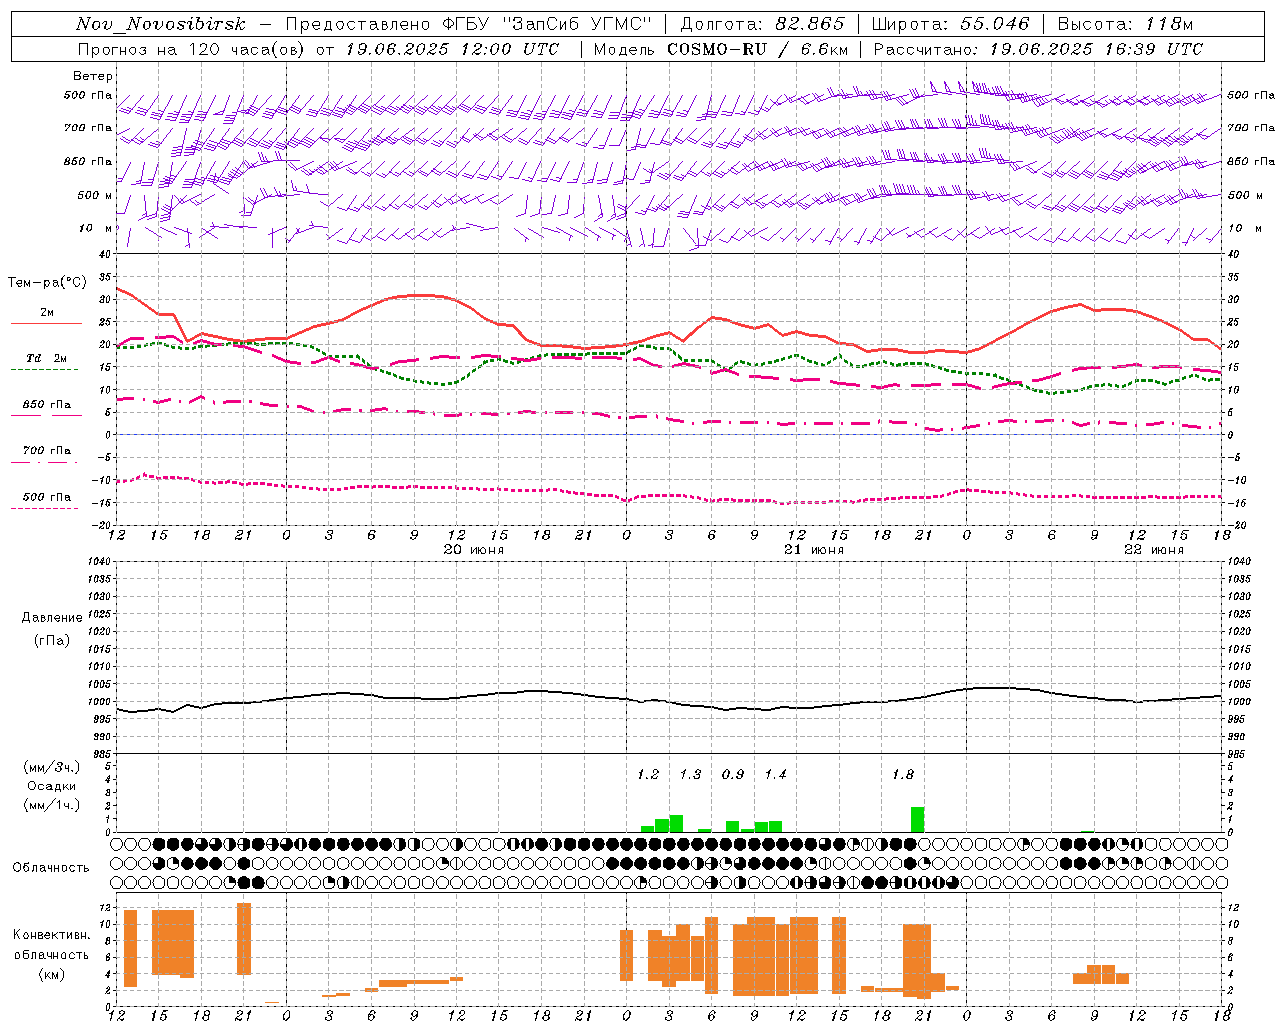Click the '850 гПа' temperature legend entry
The image size is (1280, 1024).
coord(47,405)
